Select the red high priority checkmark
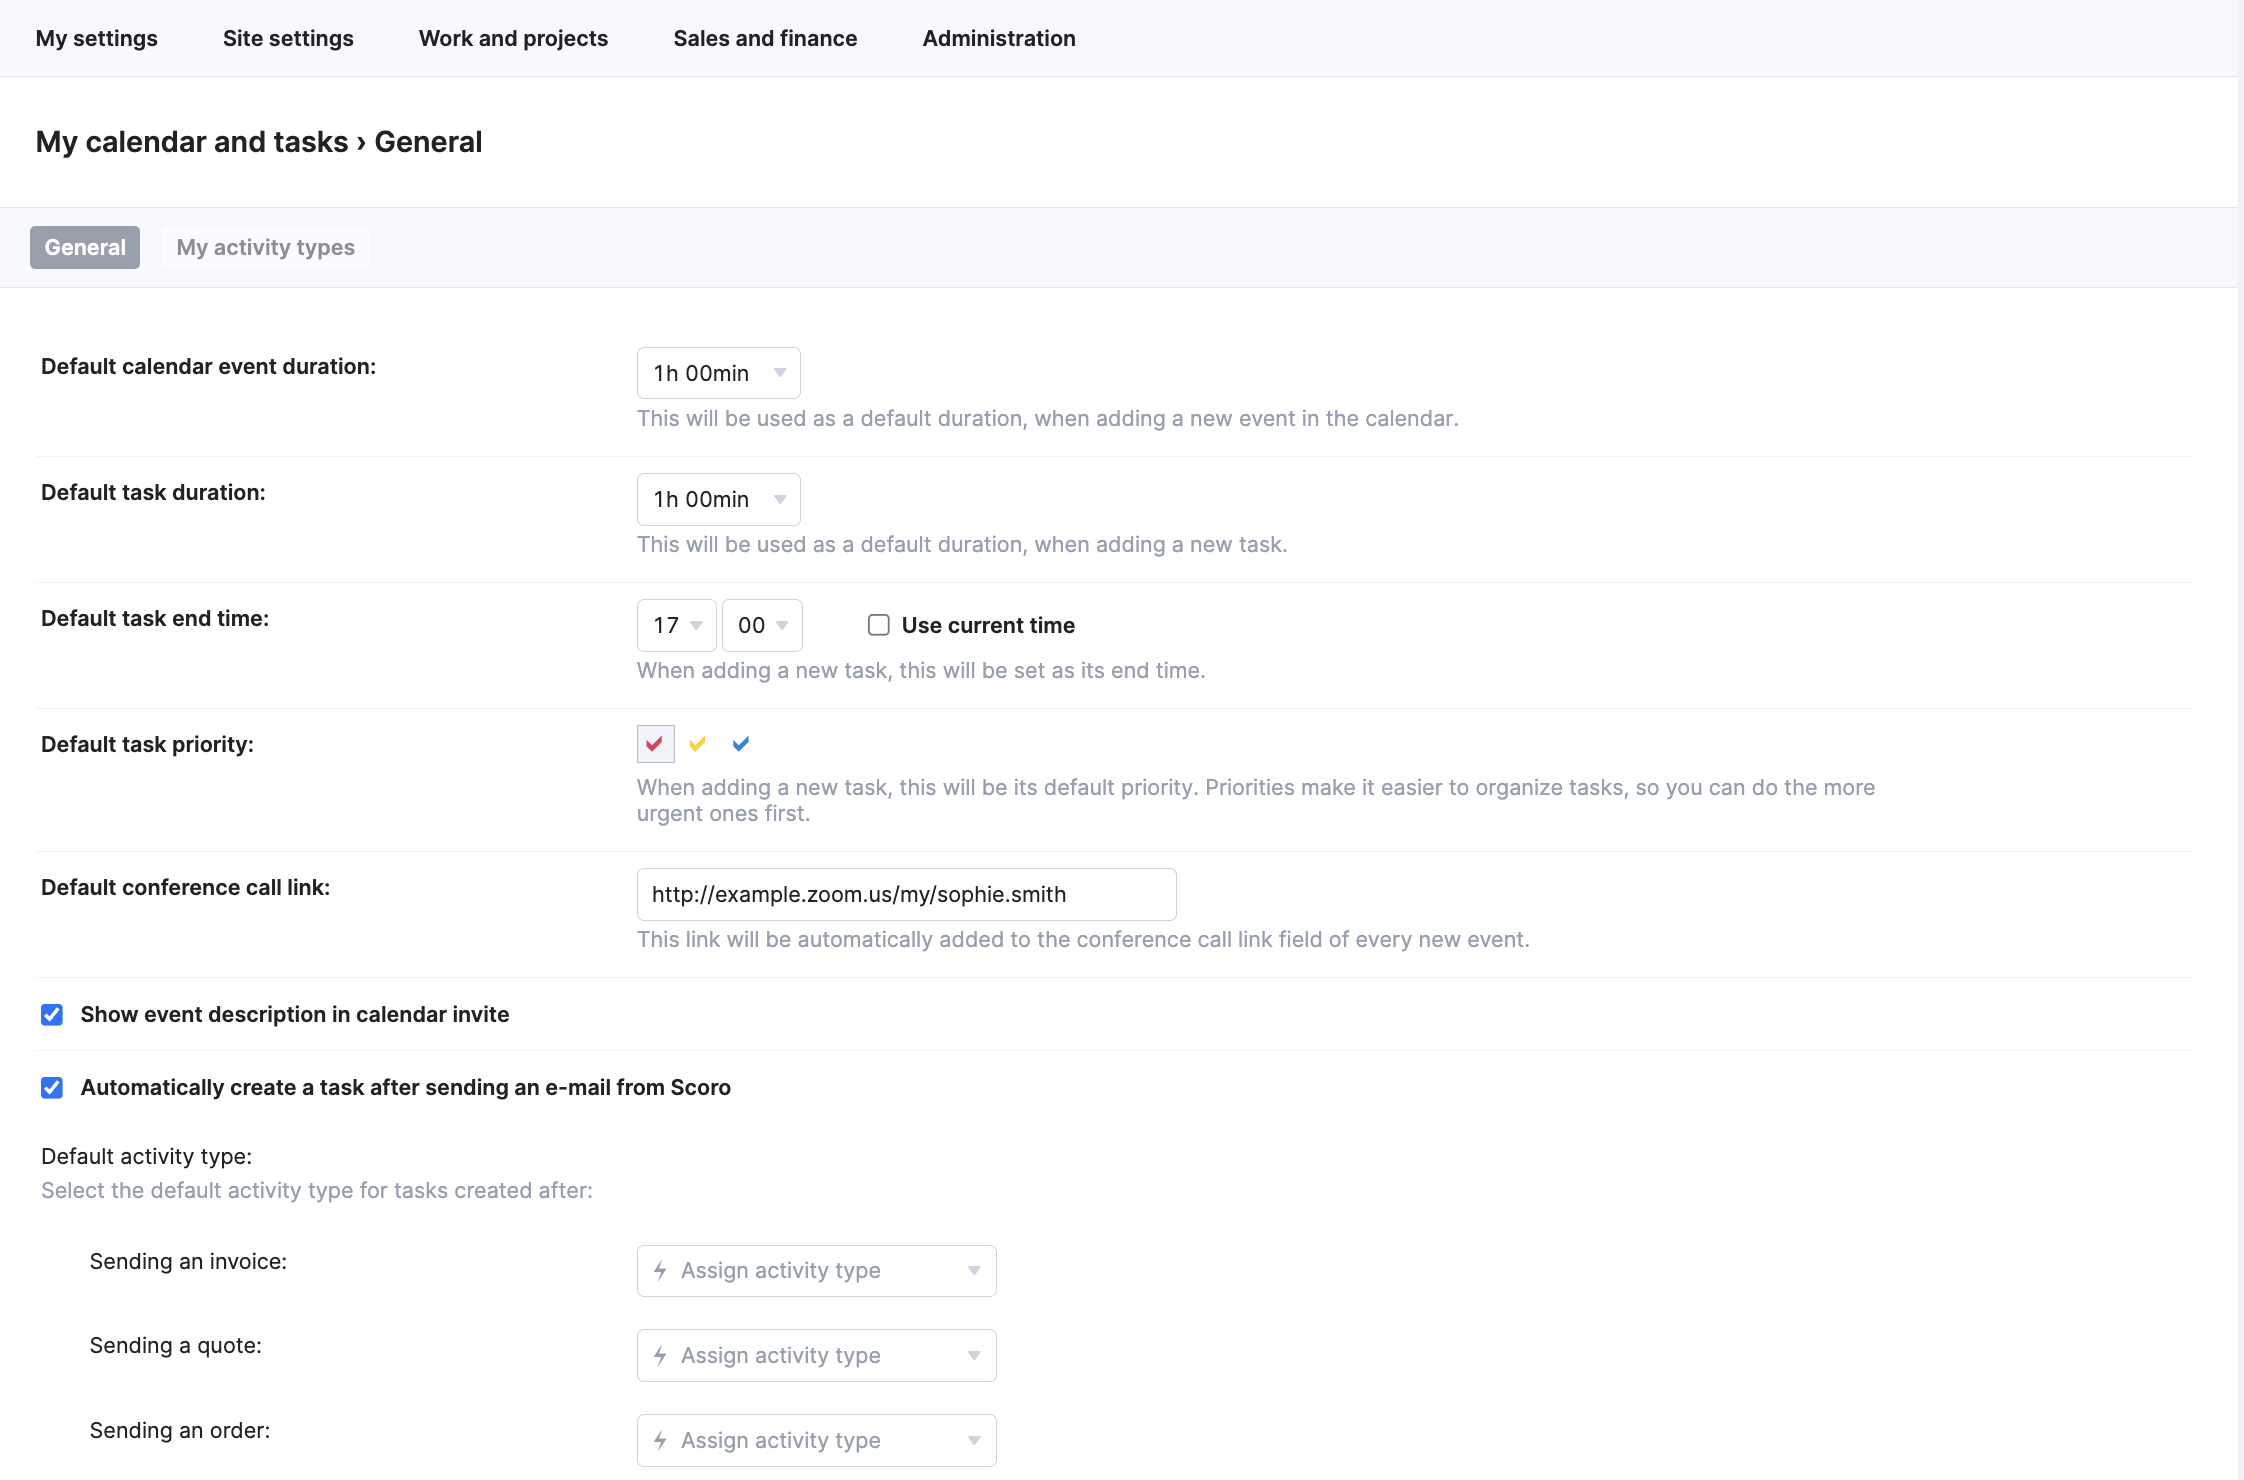2244x1480 pixels. pos(655,744)
